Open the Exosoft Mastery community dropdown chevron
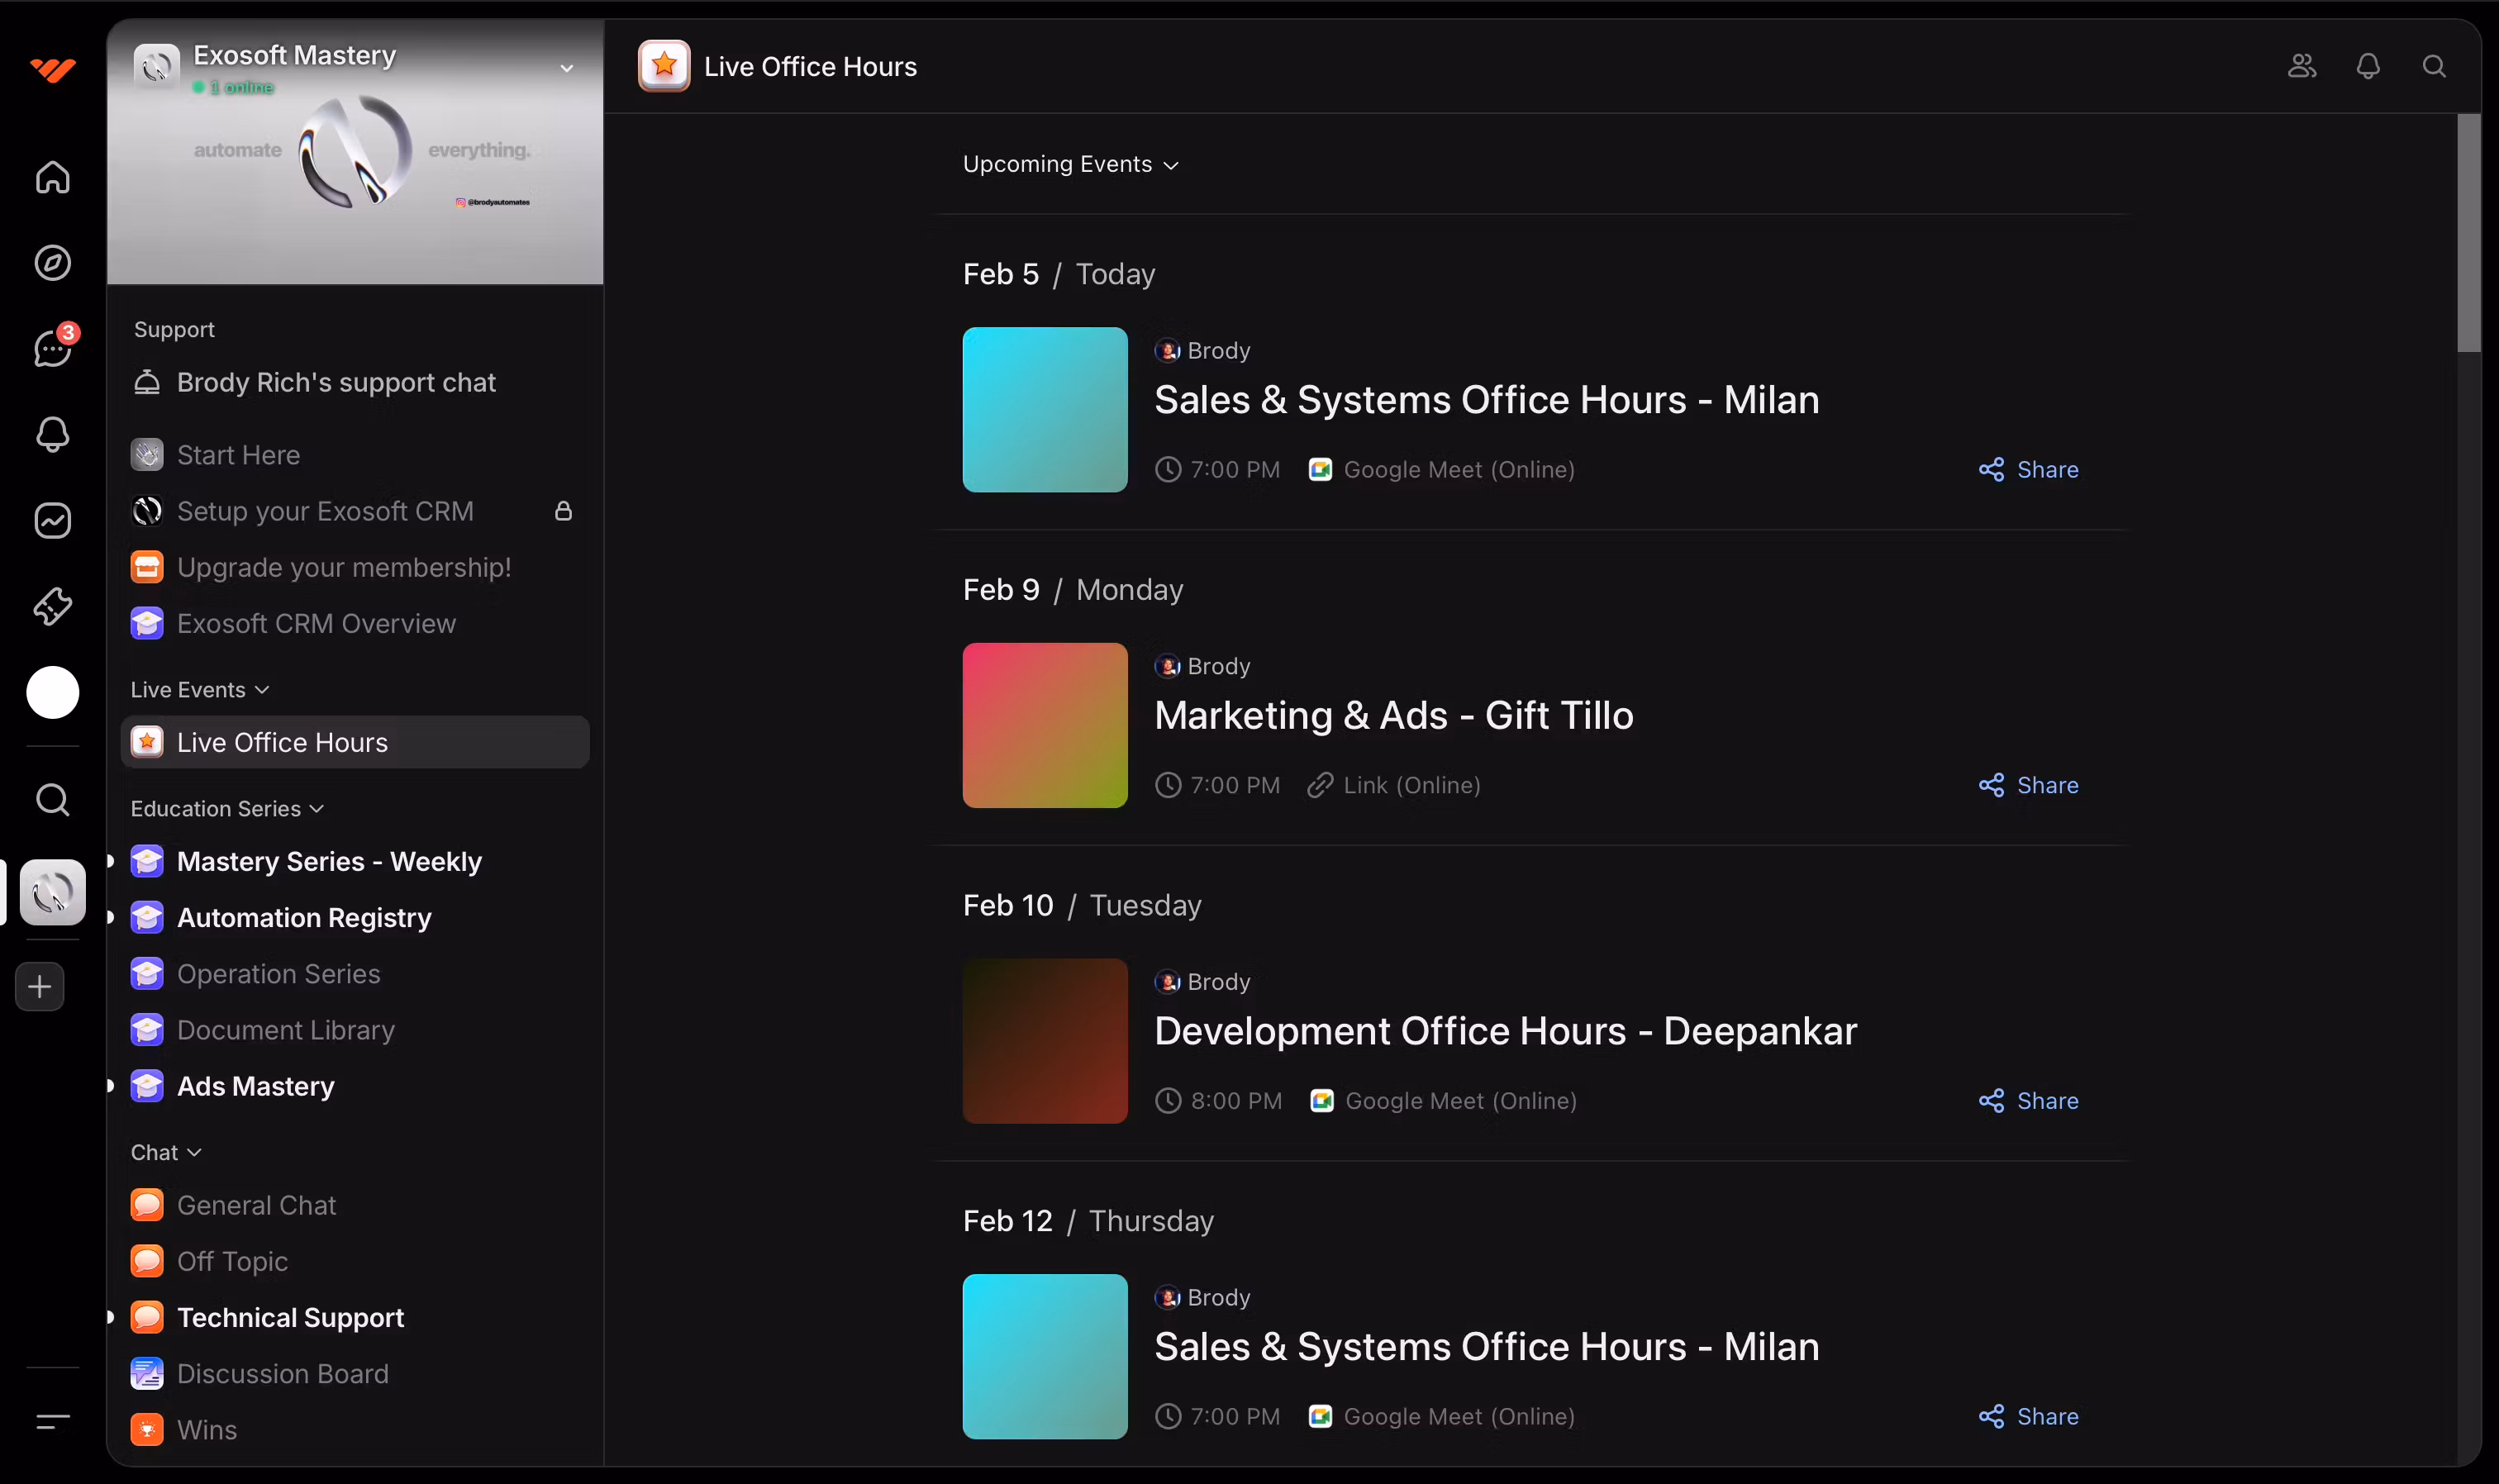The width and height of the screenshot is (2499, 1484). pos(566,68)
